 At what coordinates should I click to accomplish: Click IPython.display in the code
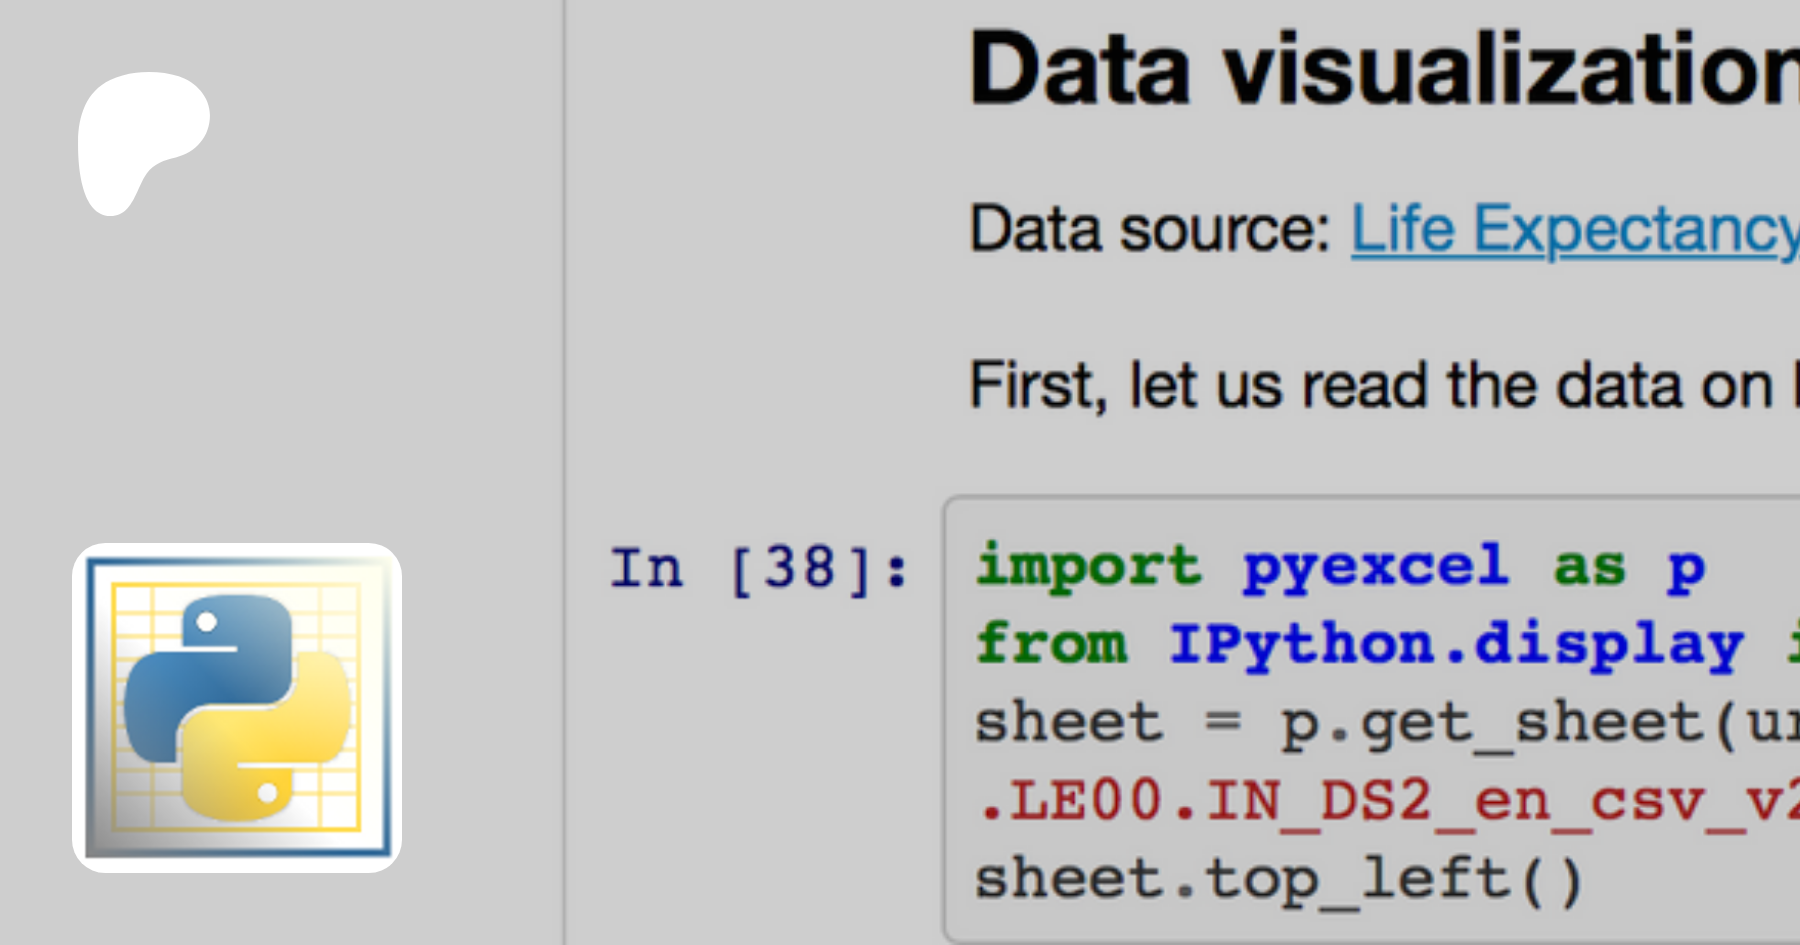1457,646
